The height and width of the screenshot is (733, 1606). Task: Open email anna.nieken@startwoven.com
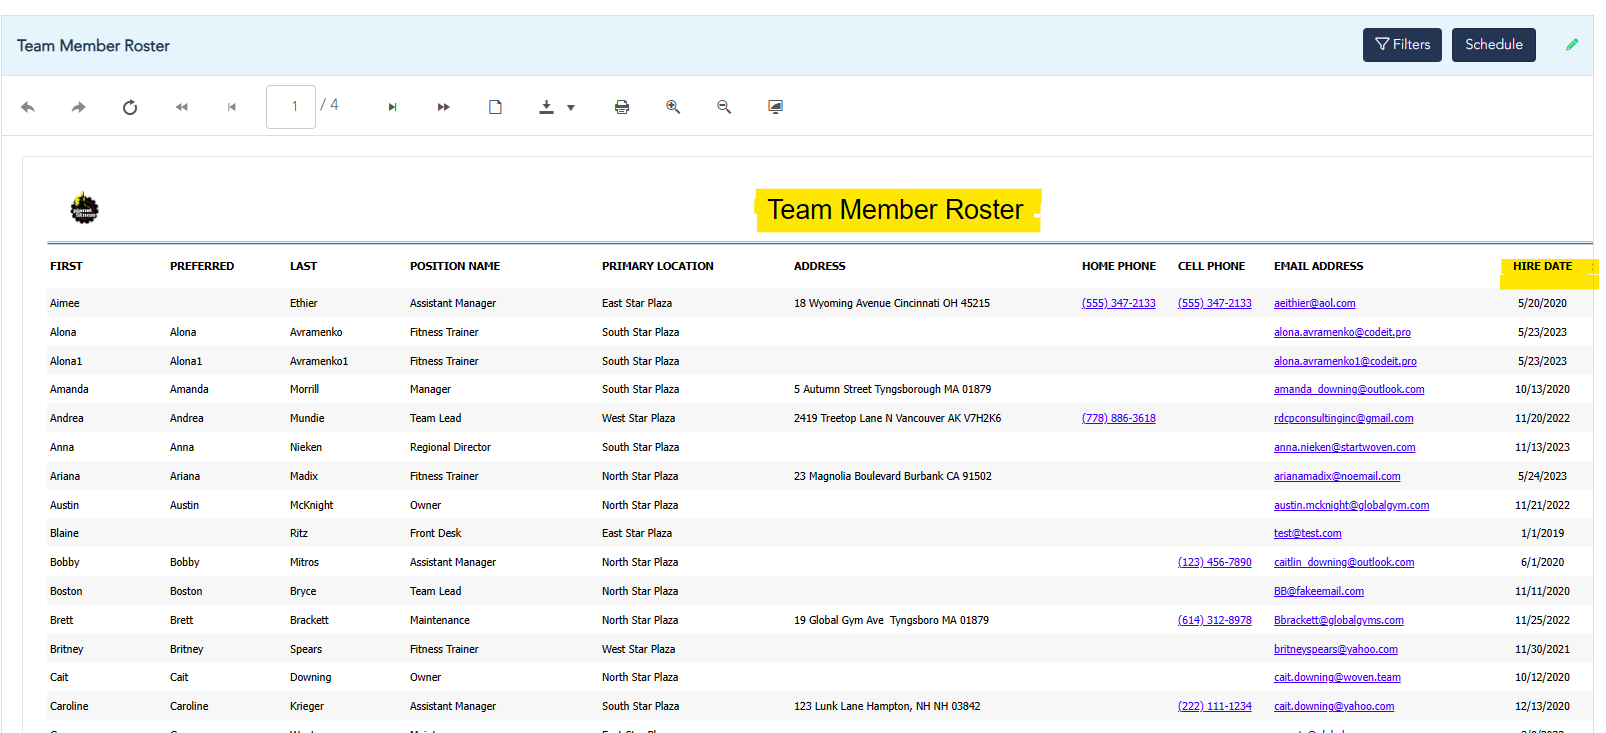point(1345,447)
